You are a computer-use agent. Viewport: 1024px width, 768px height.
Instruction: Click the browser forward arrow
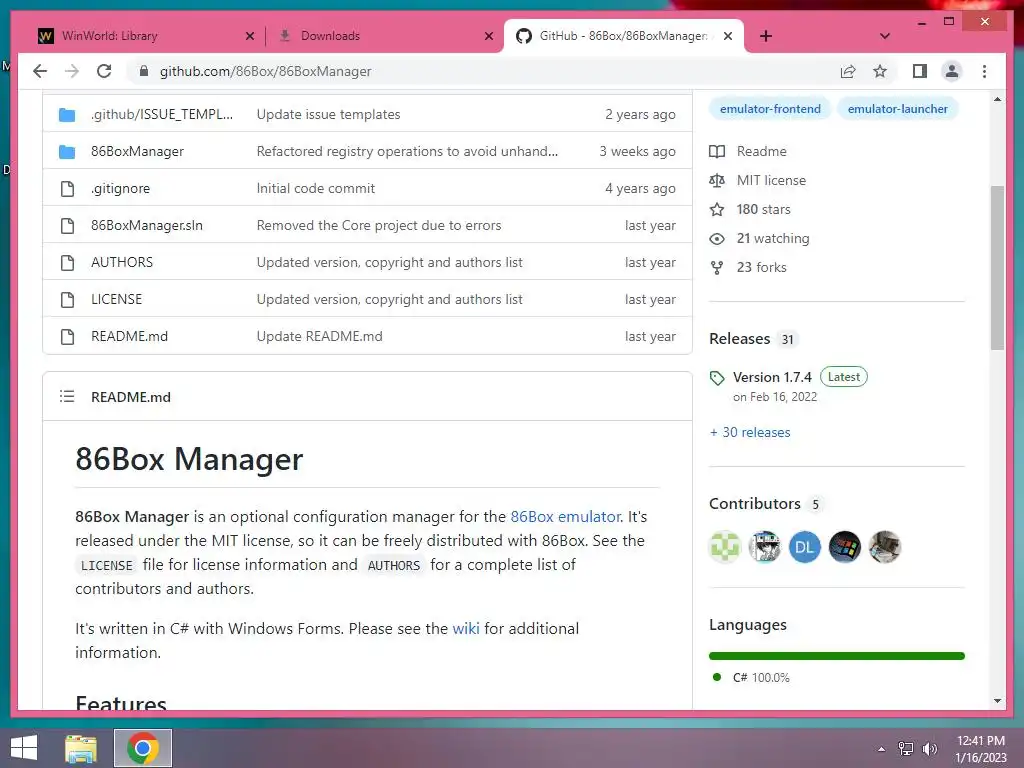click(x=72, y=71)
